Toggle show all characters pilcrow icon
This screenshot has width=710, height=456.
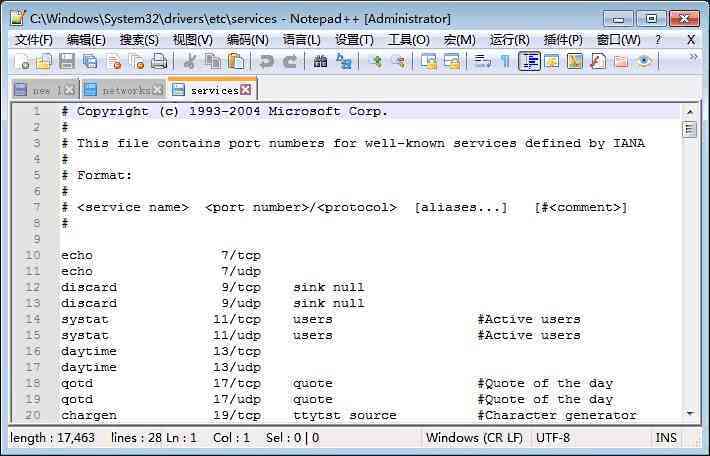(506, 61)
